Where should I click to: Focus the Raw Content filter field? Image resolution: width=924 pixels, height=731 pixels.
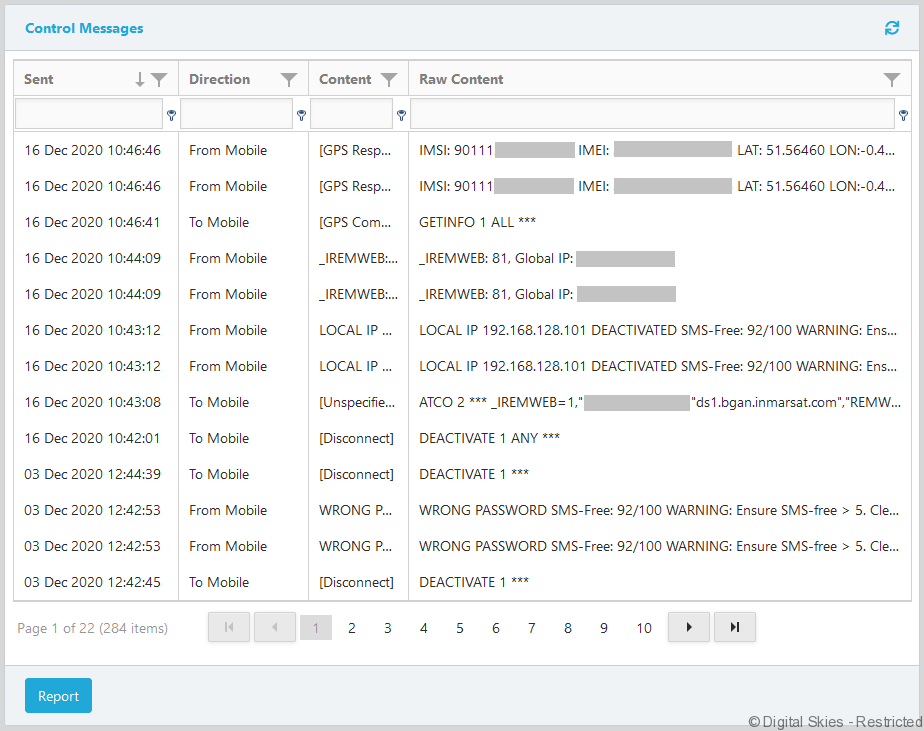[x=652, y=114]
